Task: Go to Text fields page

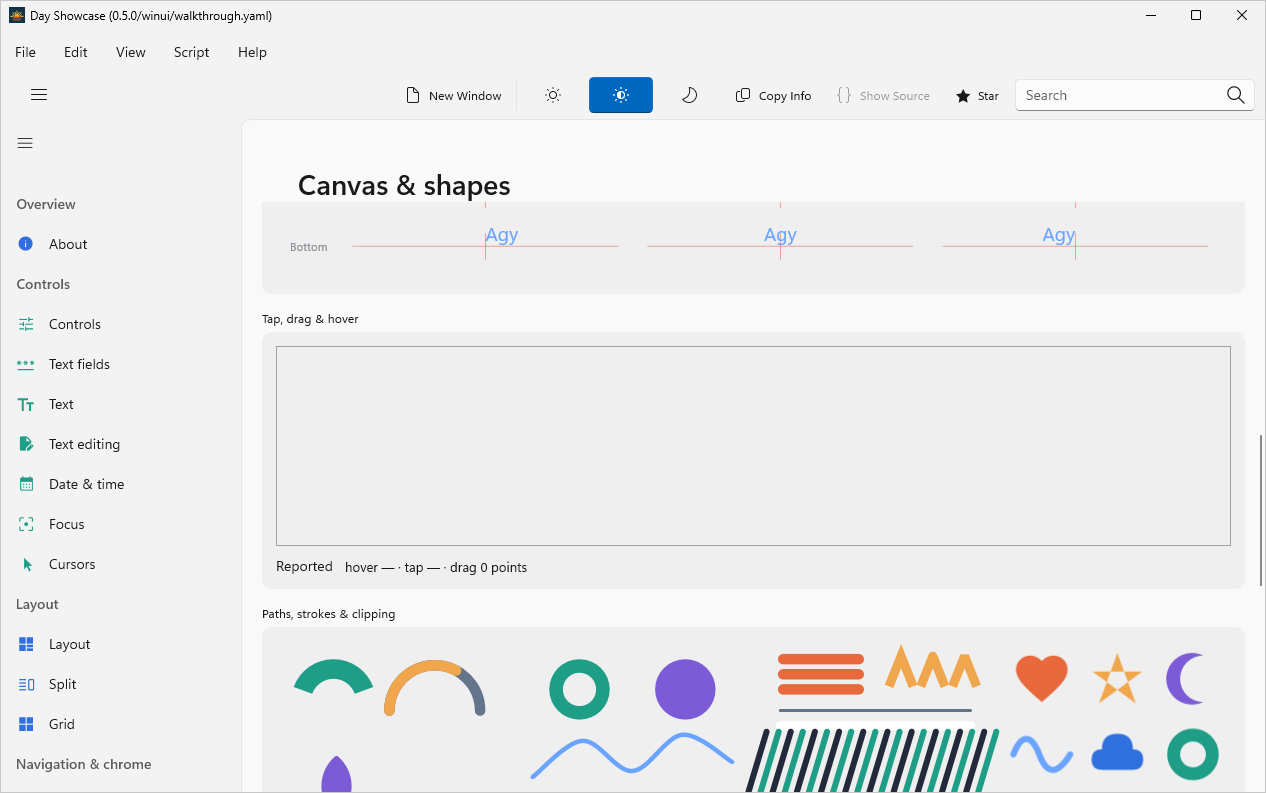Action: [x=121, y=364]
